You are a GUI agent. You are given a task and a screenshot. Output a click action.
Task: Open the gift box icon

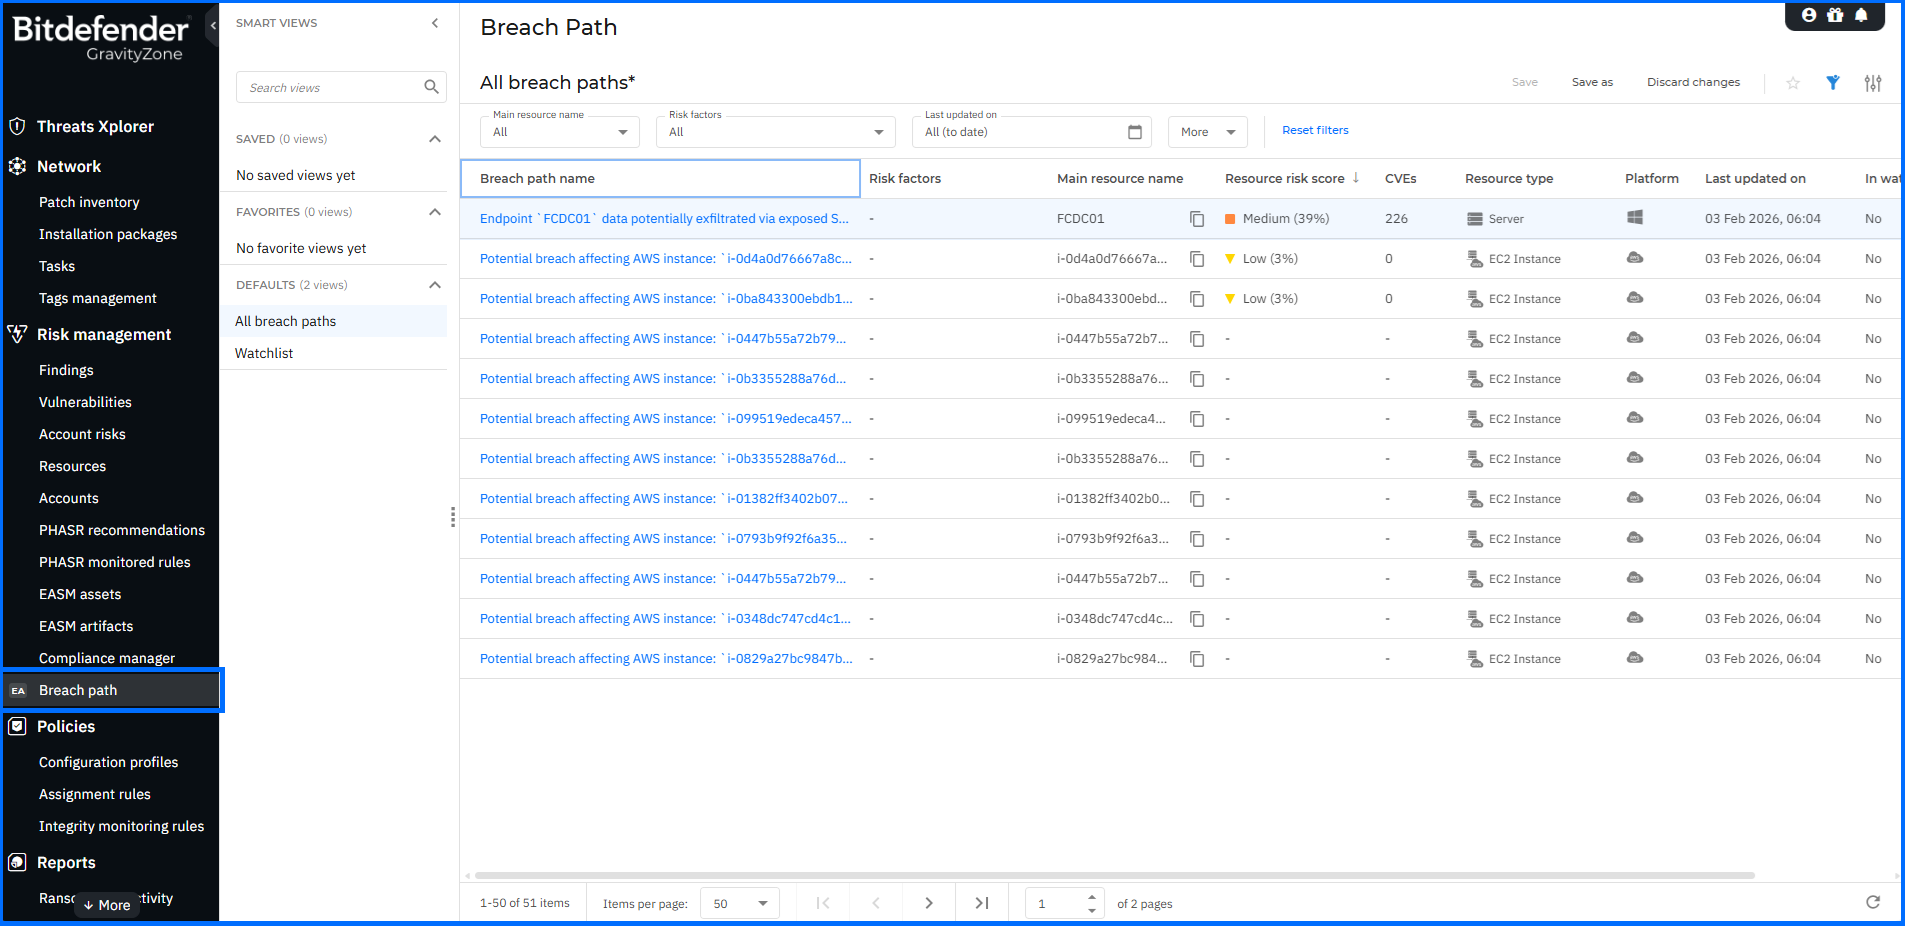coord(1835,15)
